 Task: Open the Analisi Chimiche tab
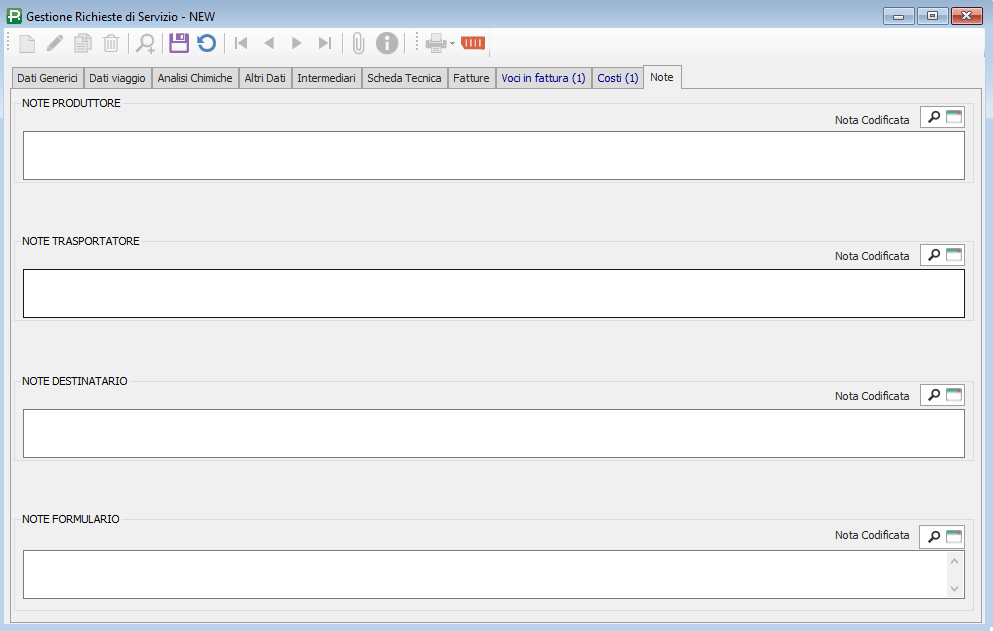(x=196, y=78)
